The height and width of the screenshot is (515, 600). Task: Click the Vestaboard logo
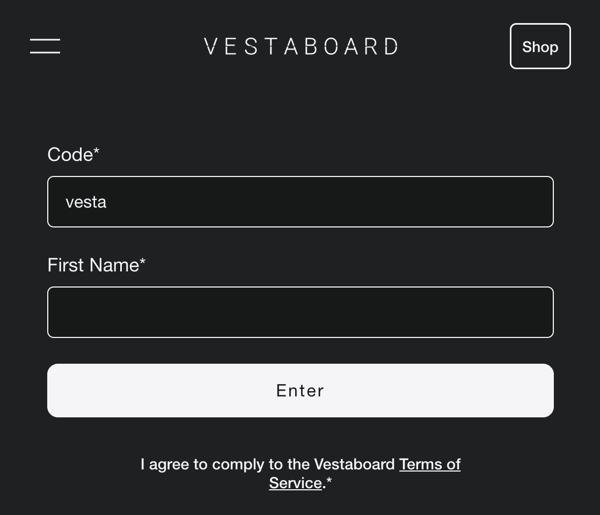[301, 47]
